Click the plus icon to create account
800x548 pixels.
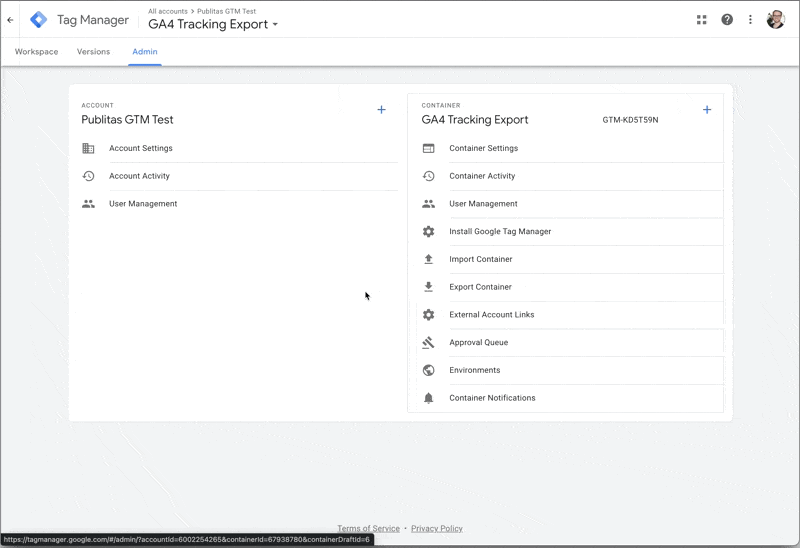point(381,110)
